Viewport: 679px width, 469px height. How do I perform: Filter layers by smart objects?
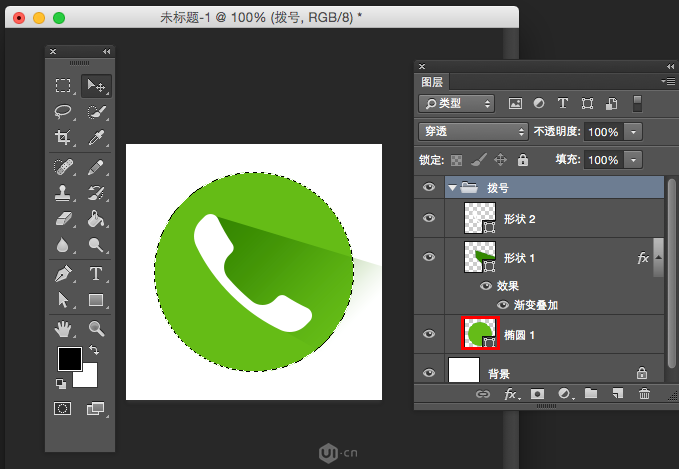(x=611, y=104)
